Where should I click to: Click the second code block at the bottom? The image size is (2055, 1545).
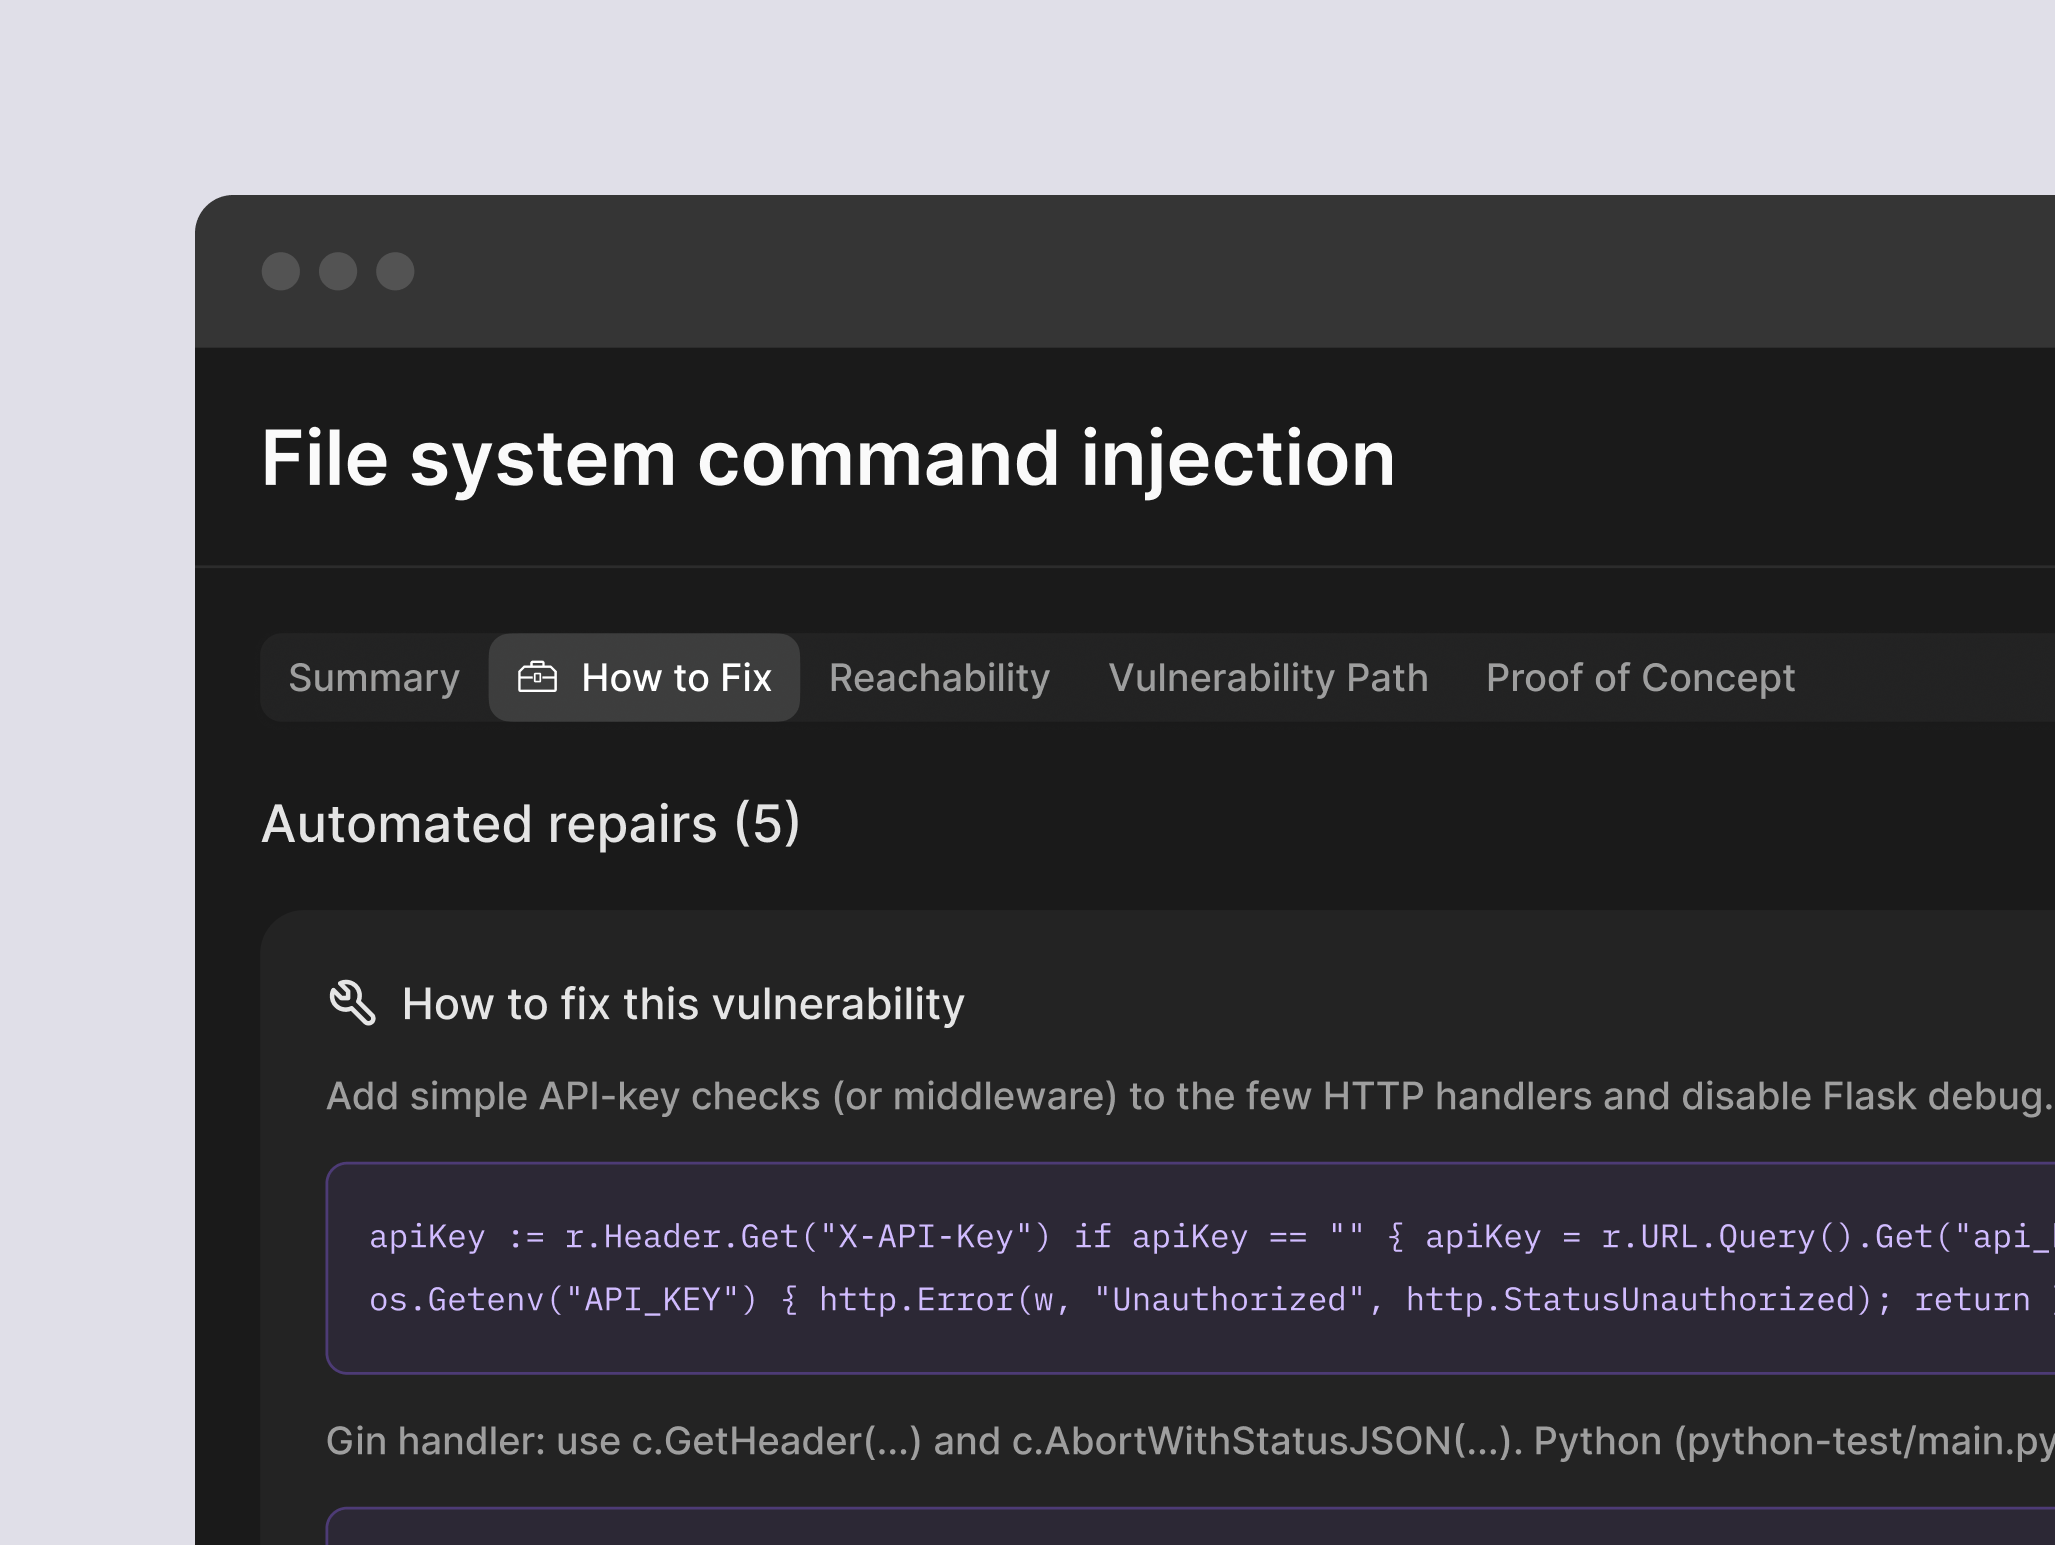(1190, 1528)
